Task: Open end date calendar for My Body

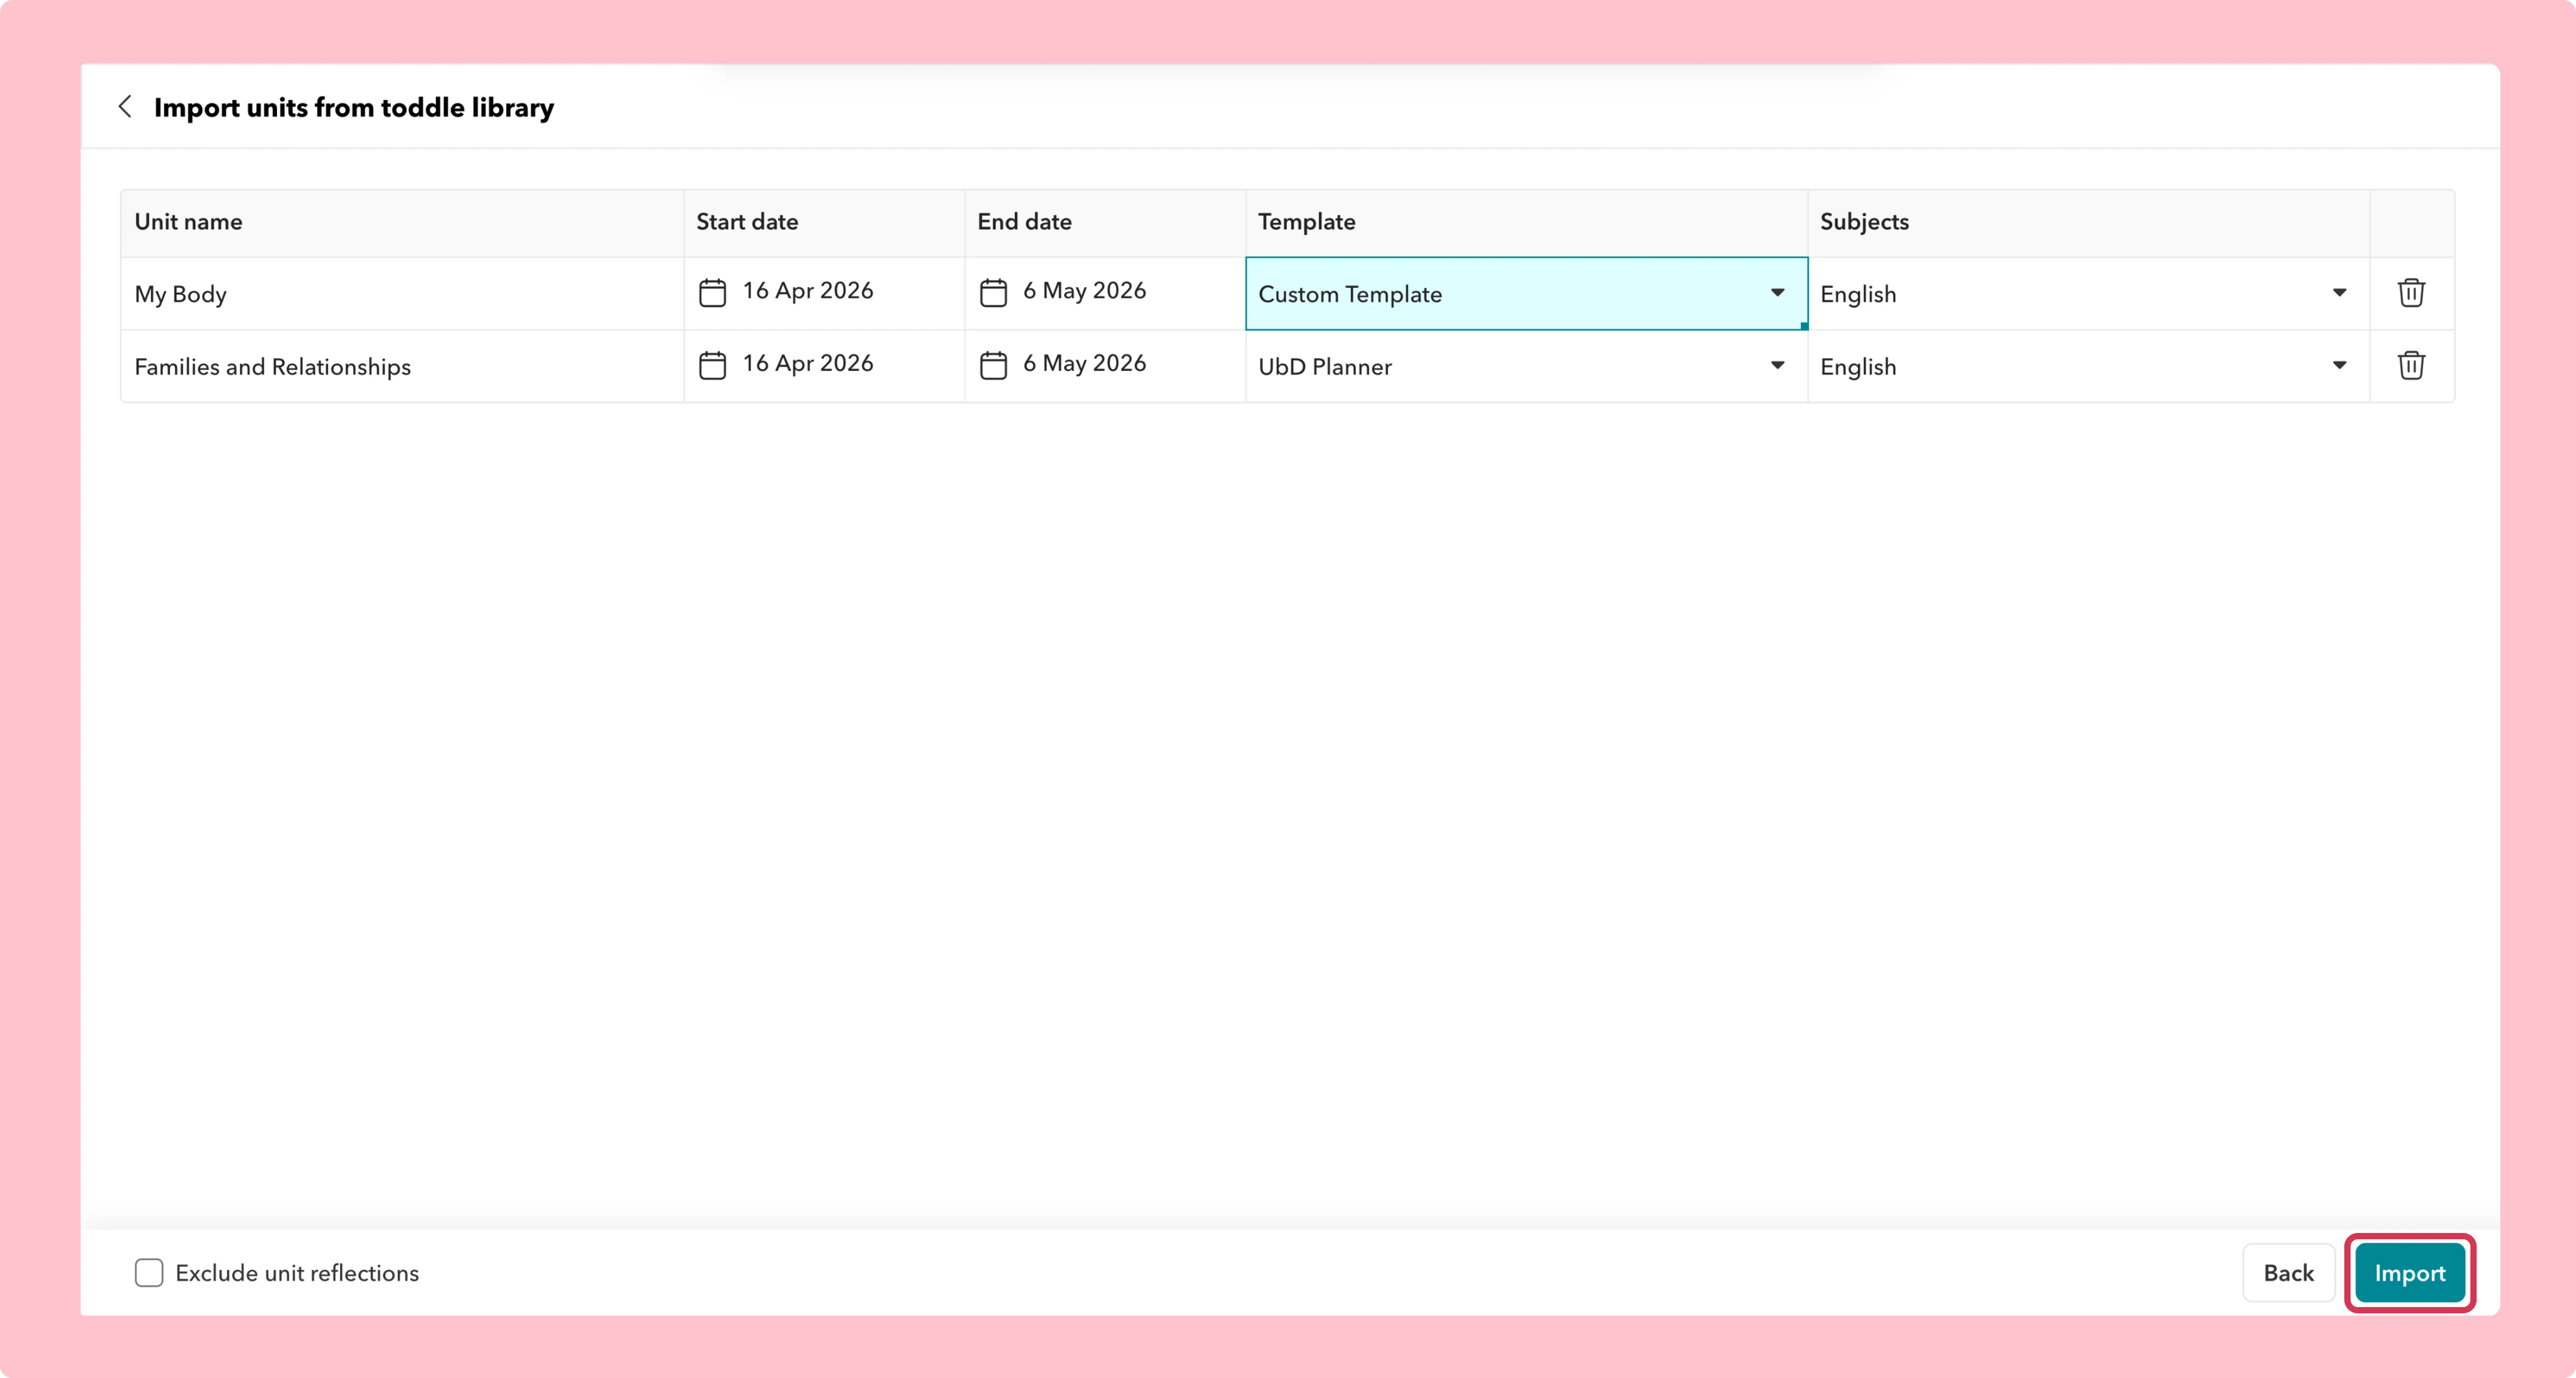Action: (x=993, y=293)
